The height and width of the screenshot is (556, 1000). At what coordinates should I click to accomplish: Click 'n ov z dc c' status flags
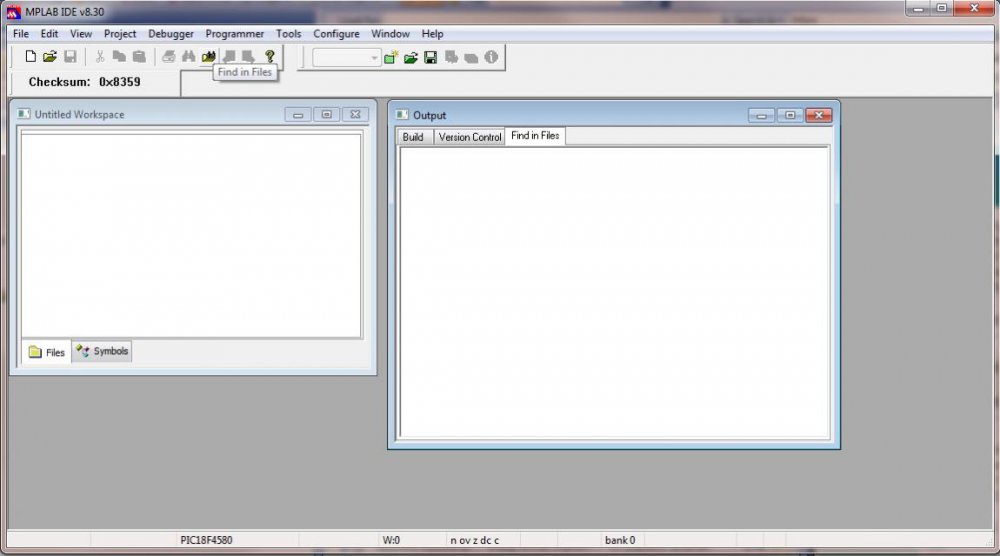point(474,540)
